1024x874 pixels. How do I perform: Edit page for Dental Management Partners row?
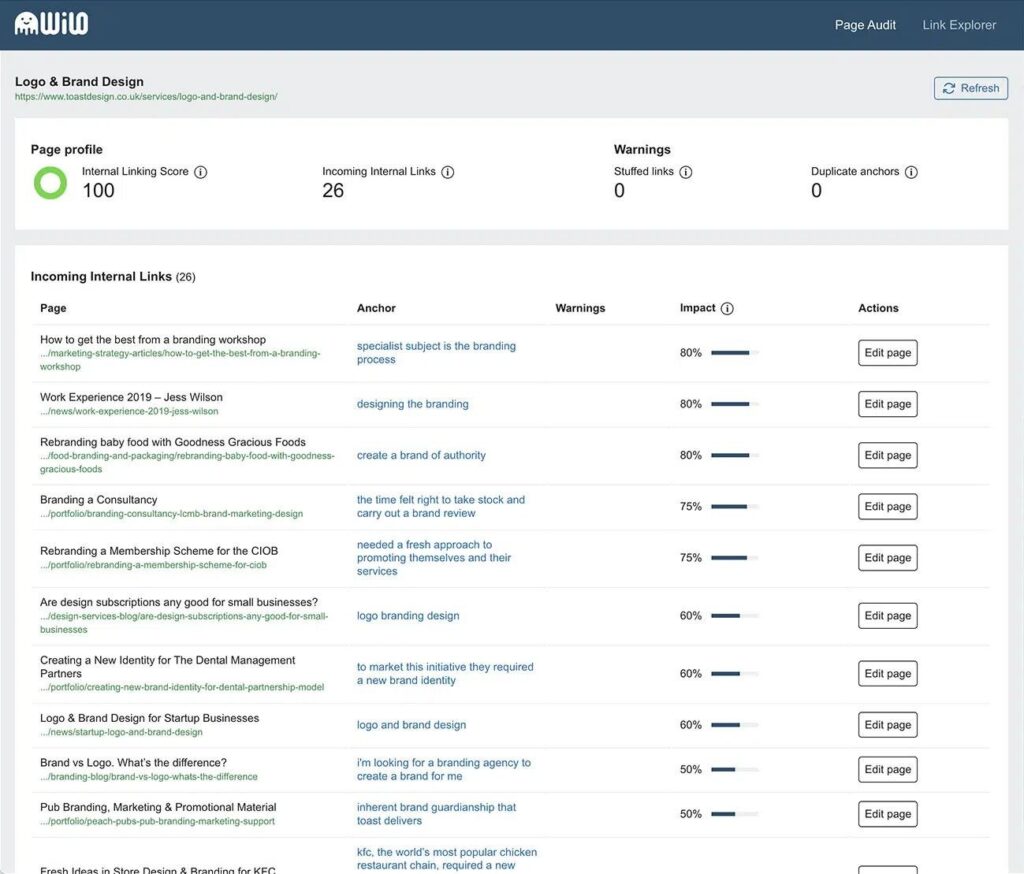click(x=887, y=673)
